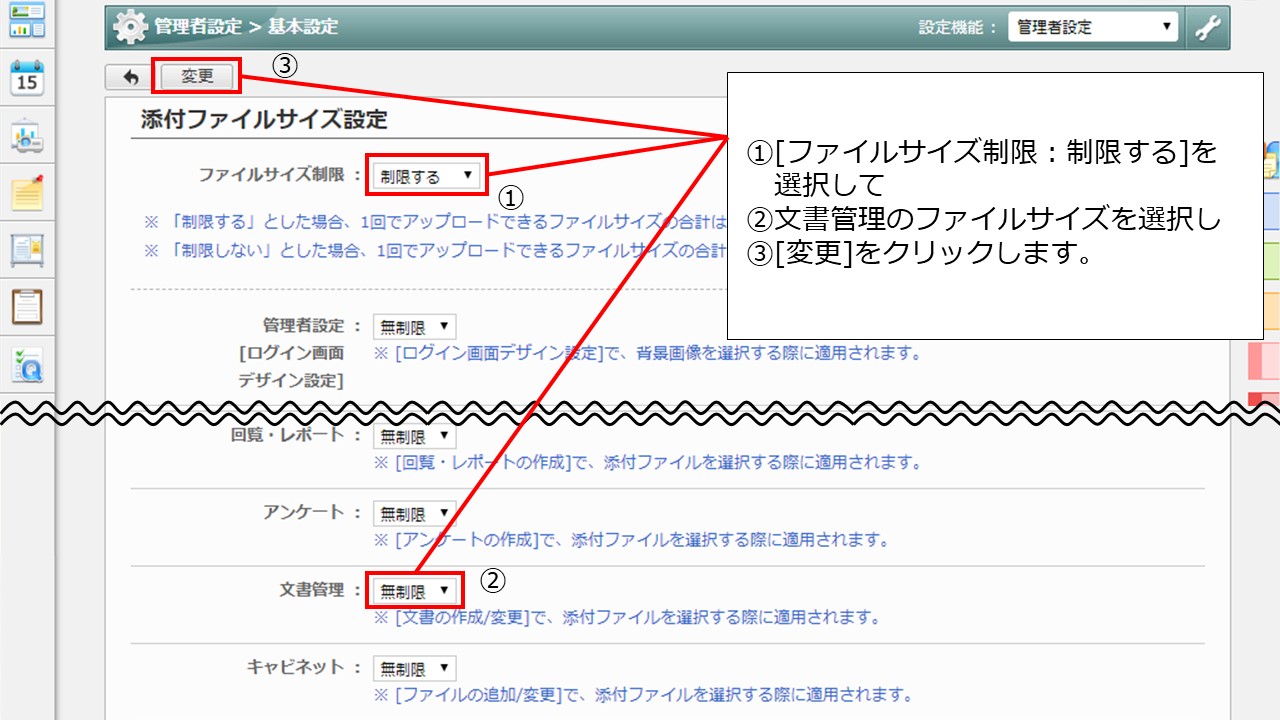Open the calendar icon showing 15
This screenshot has height=720, width=1280.
[27, 77]
